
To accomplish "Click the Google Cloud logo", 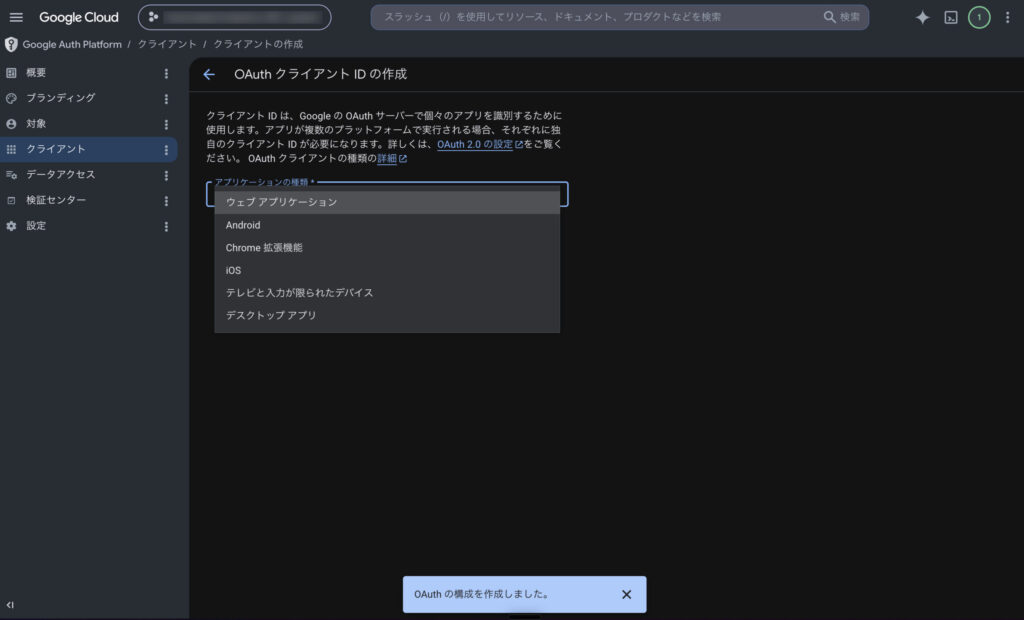I will [79, 18].
